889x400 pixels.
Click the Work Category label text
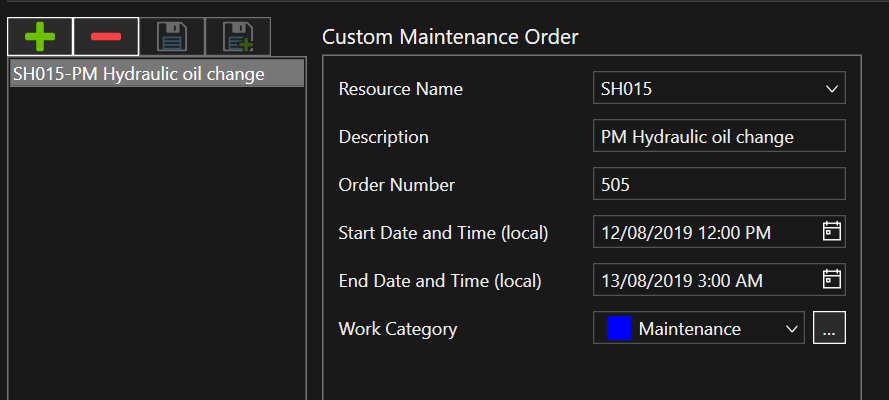tap(398, 328)
